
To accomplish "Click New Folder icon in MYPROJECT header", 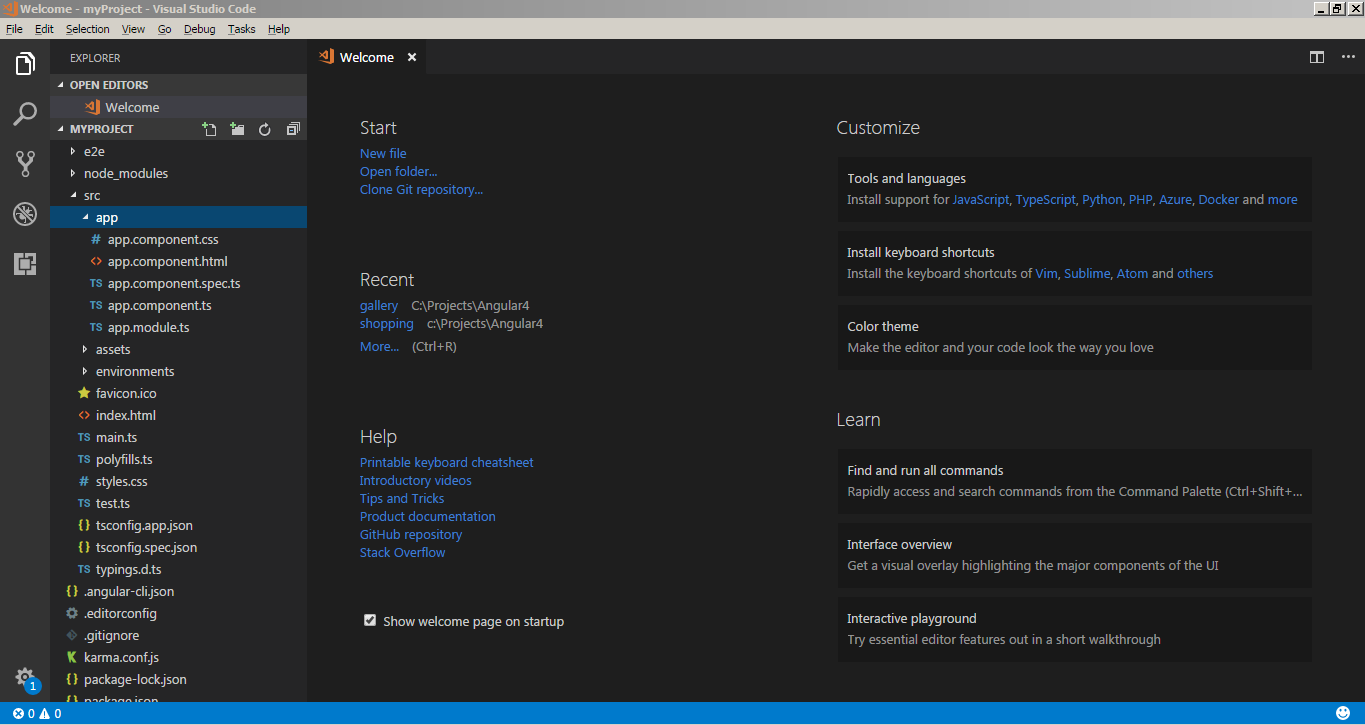I will [237, 129].
